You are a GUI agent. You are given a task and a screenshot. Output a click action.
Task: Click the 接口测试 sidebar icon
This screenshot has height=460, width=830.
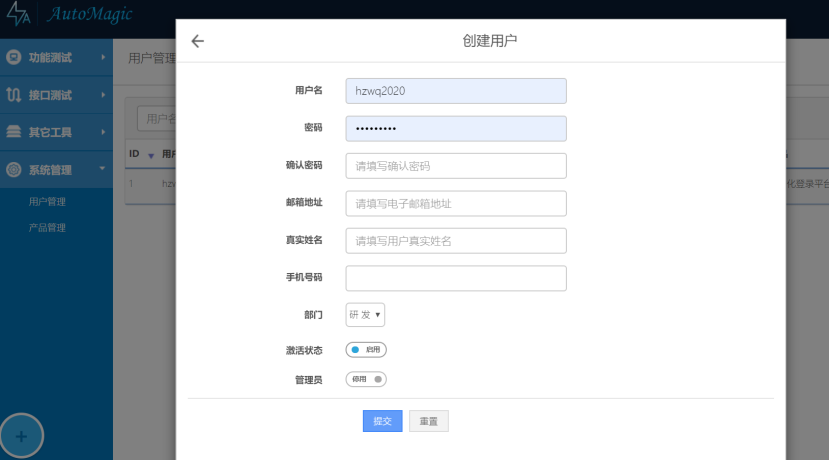pyautogui.click(x=14, y=95)
